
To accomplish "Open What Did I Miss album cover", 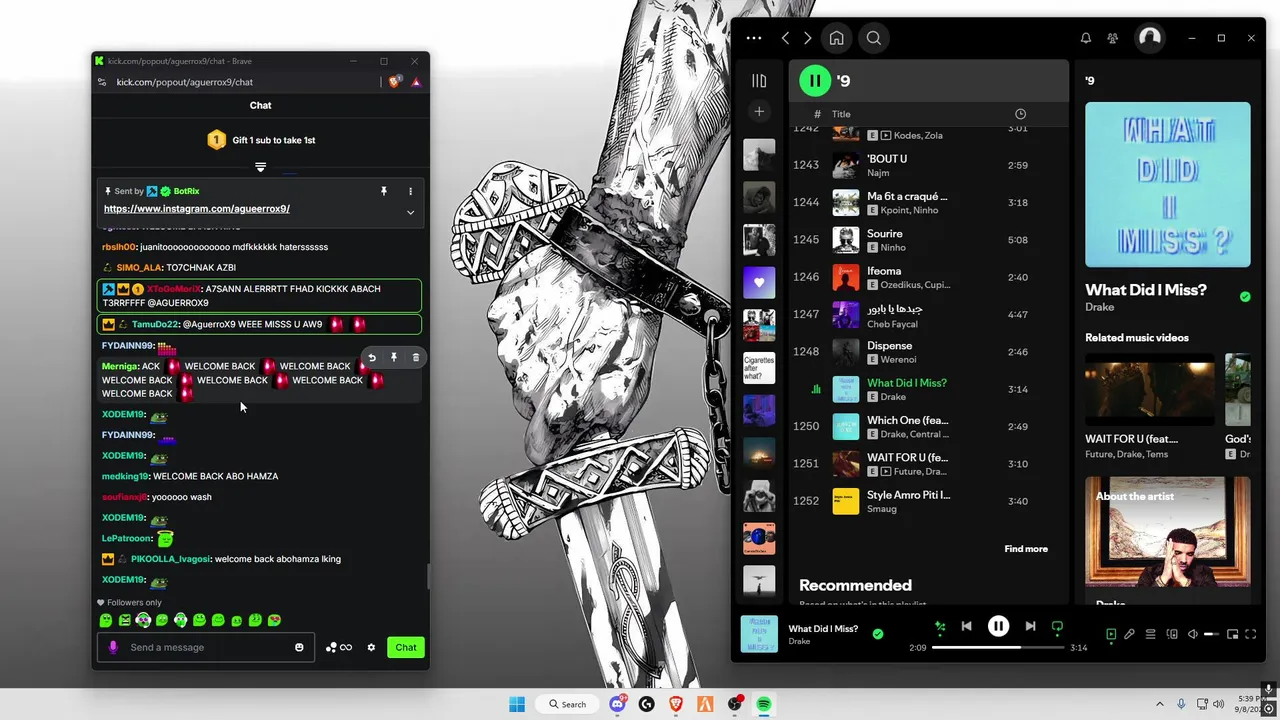I will pyautogui.click(x=1167, y=184).
